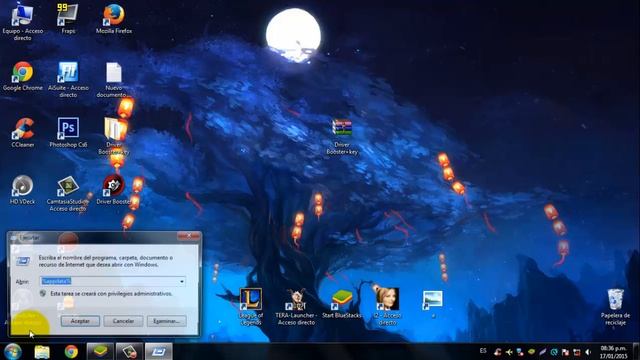Screen dimensions: 640x360
Task: Click inside the Abrir text field
Action: tap(109, 281)
